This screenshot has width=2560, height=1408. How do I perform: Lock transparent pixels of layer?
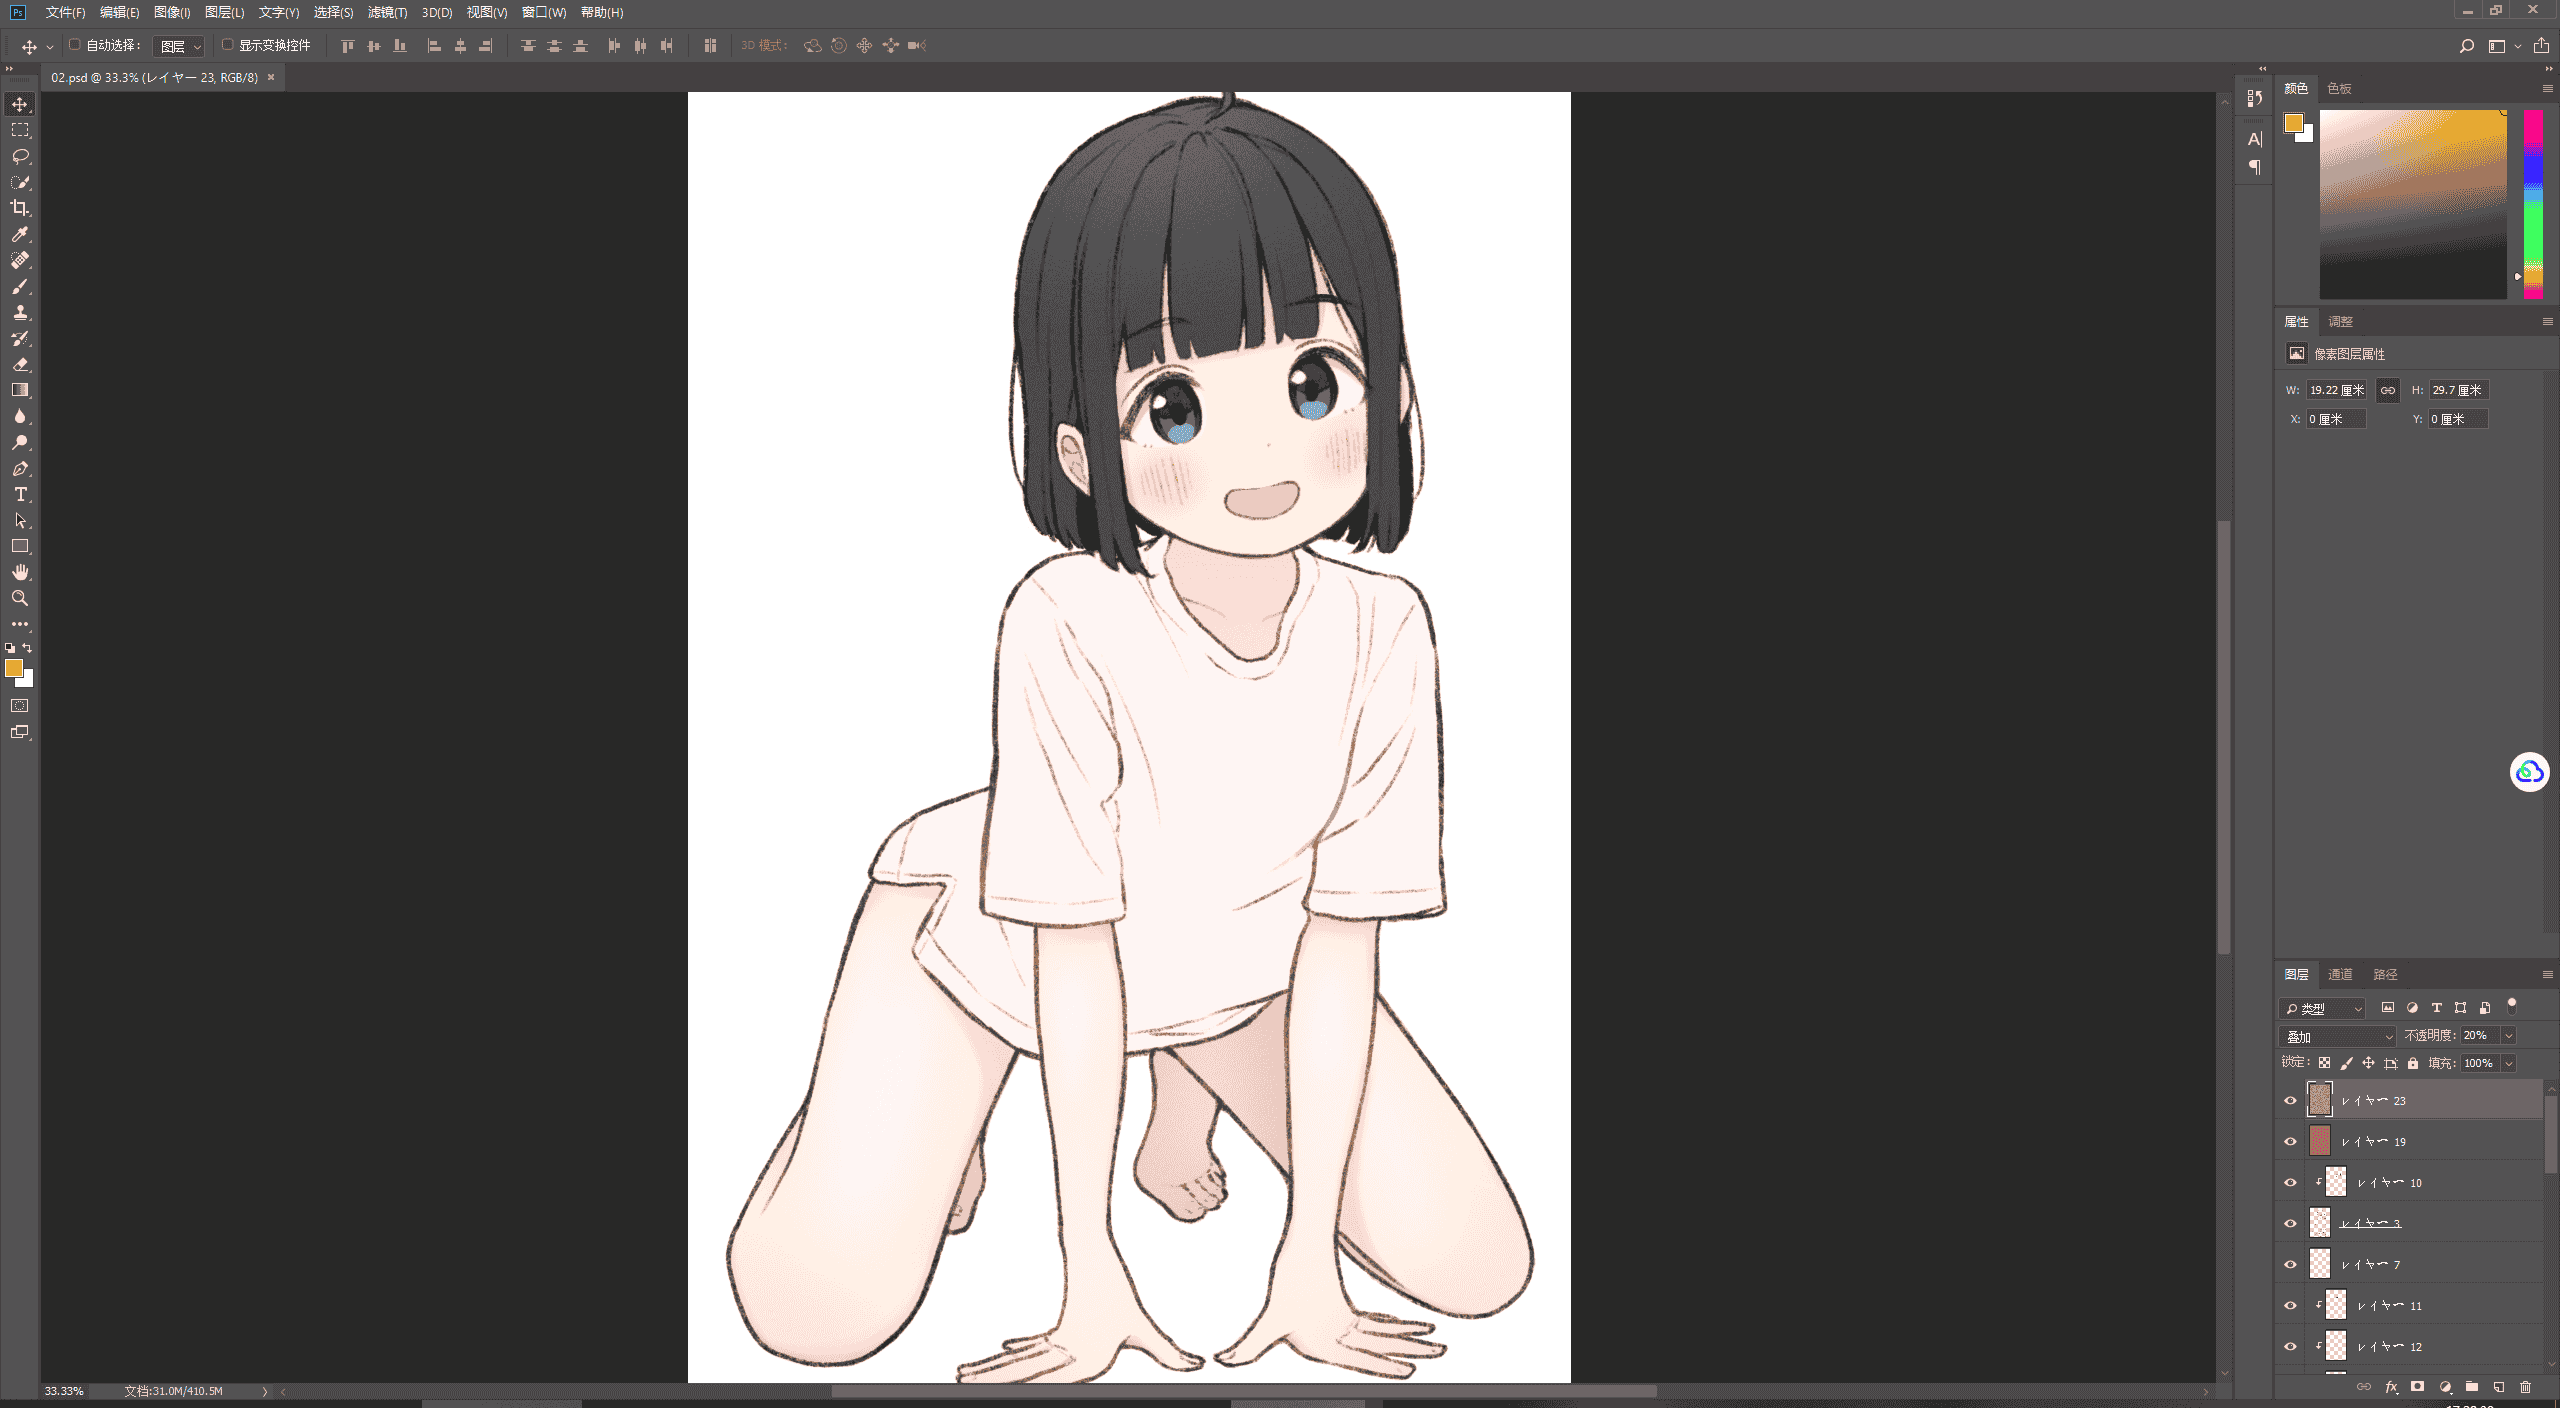(x=2324, y=1063)
